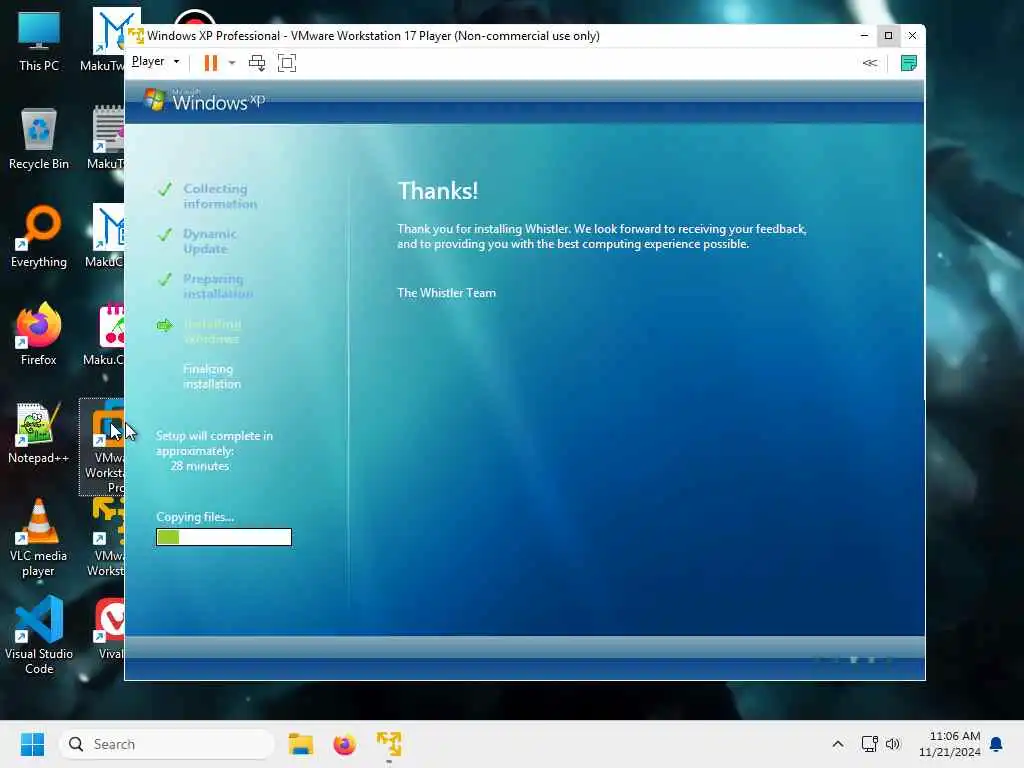Image resolution: width=1024 pixels, height=768 pixels.
Task: Open File Explorer from taskbar
Action: click(301, 744)
